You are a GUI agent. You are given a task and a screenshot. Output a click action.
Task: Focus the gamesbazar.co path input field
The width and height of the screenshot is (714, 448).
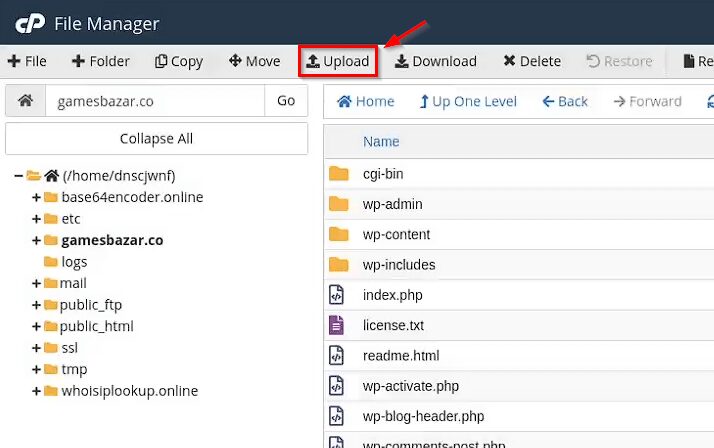coord(155,101)
